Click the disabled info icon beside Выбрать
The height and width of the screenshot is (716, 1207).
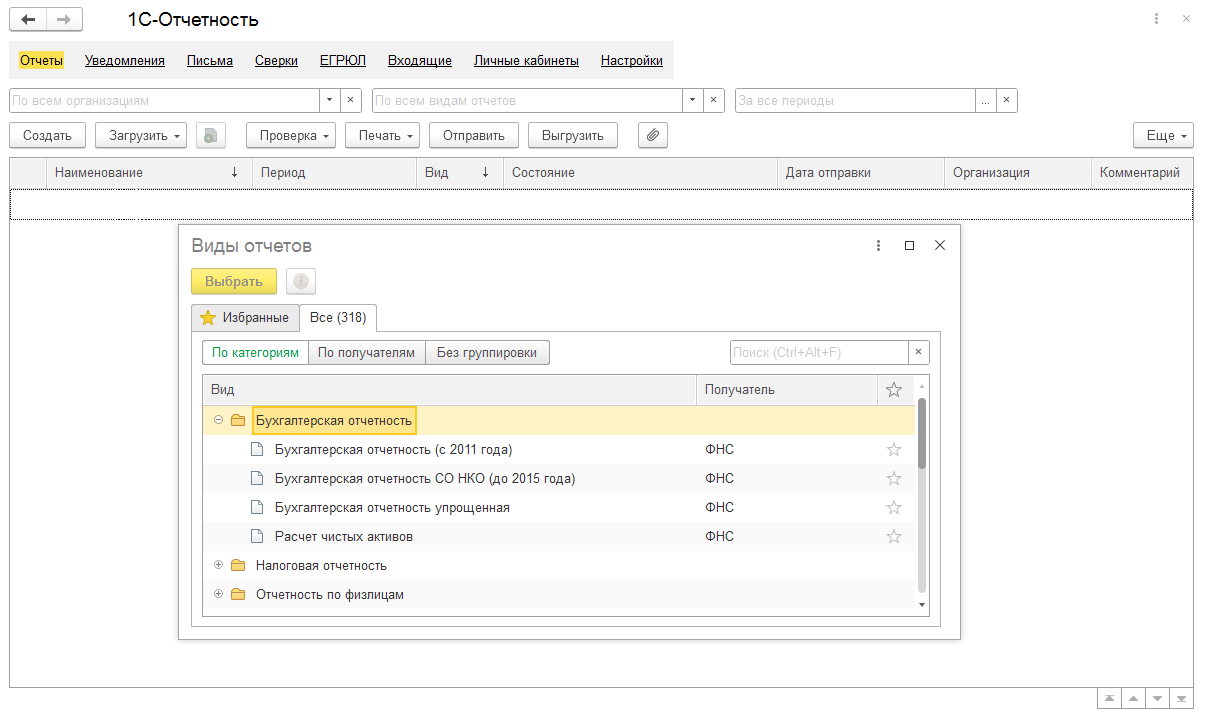pyautogui.click(x=301, y=281)
